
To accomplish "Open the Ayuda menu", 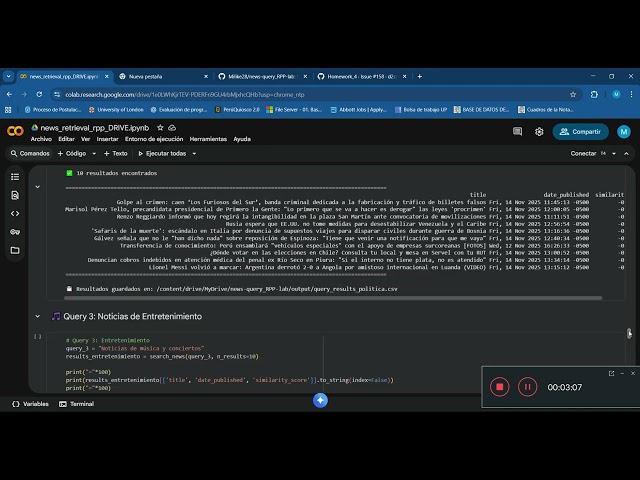I will [x=242, y=139].
